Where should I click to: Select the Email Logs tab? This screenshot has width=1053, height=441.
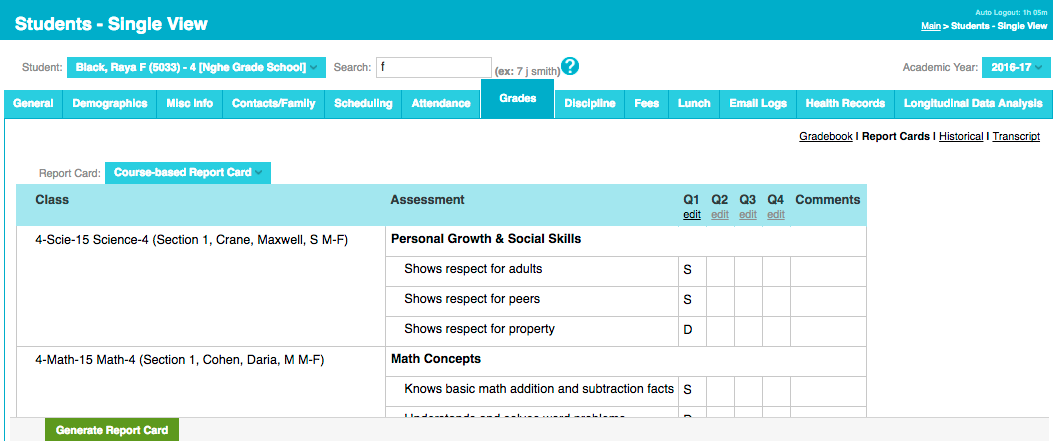(x=758, y=104)
